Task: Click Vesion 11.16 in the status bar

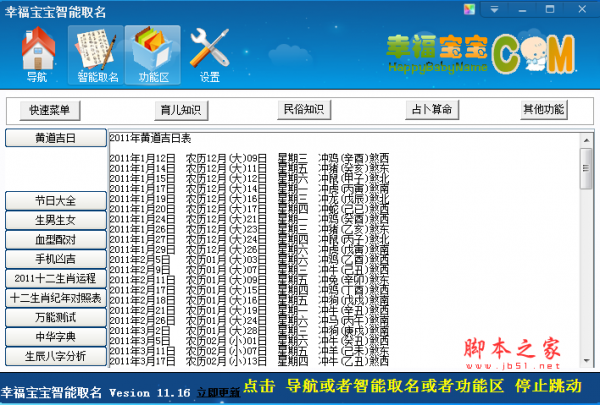Action: click(150, 393)
